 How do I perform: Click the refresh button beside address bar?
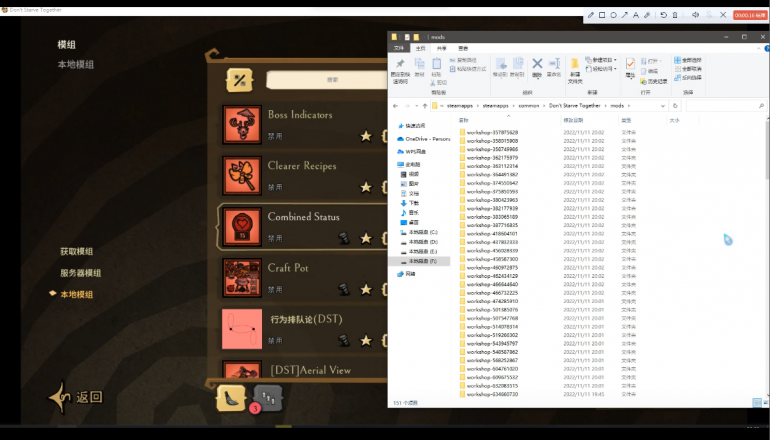675,106
